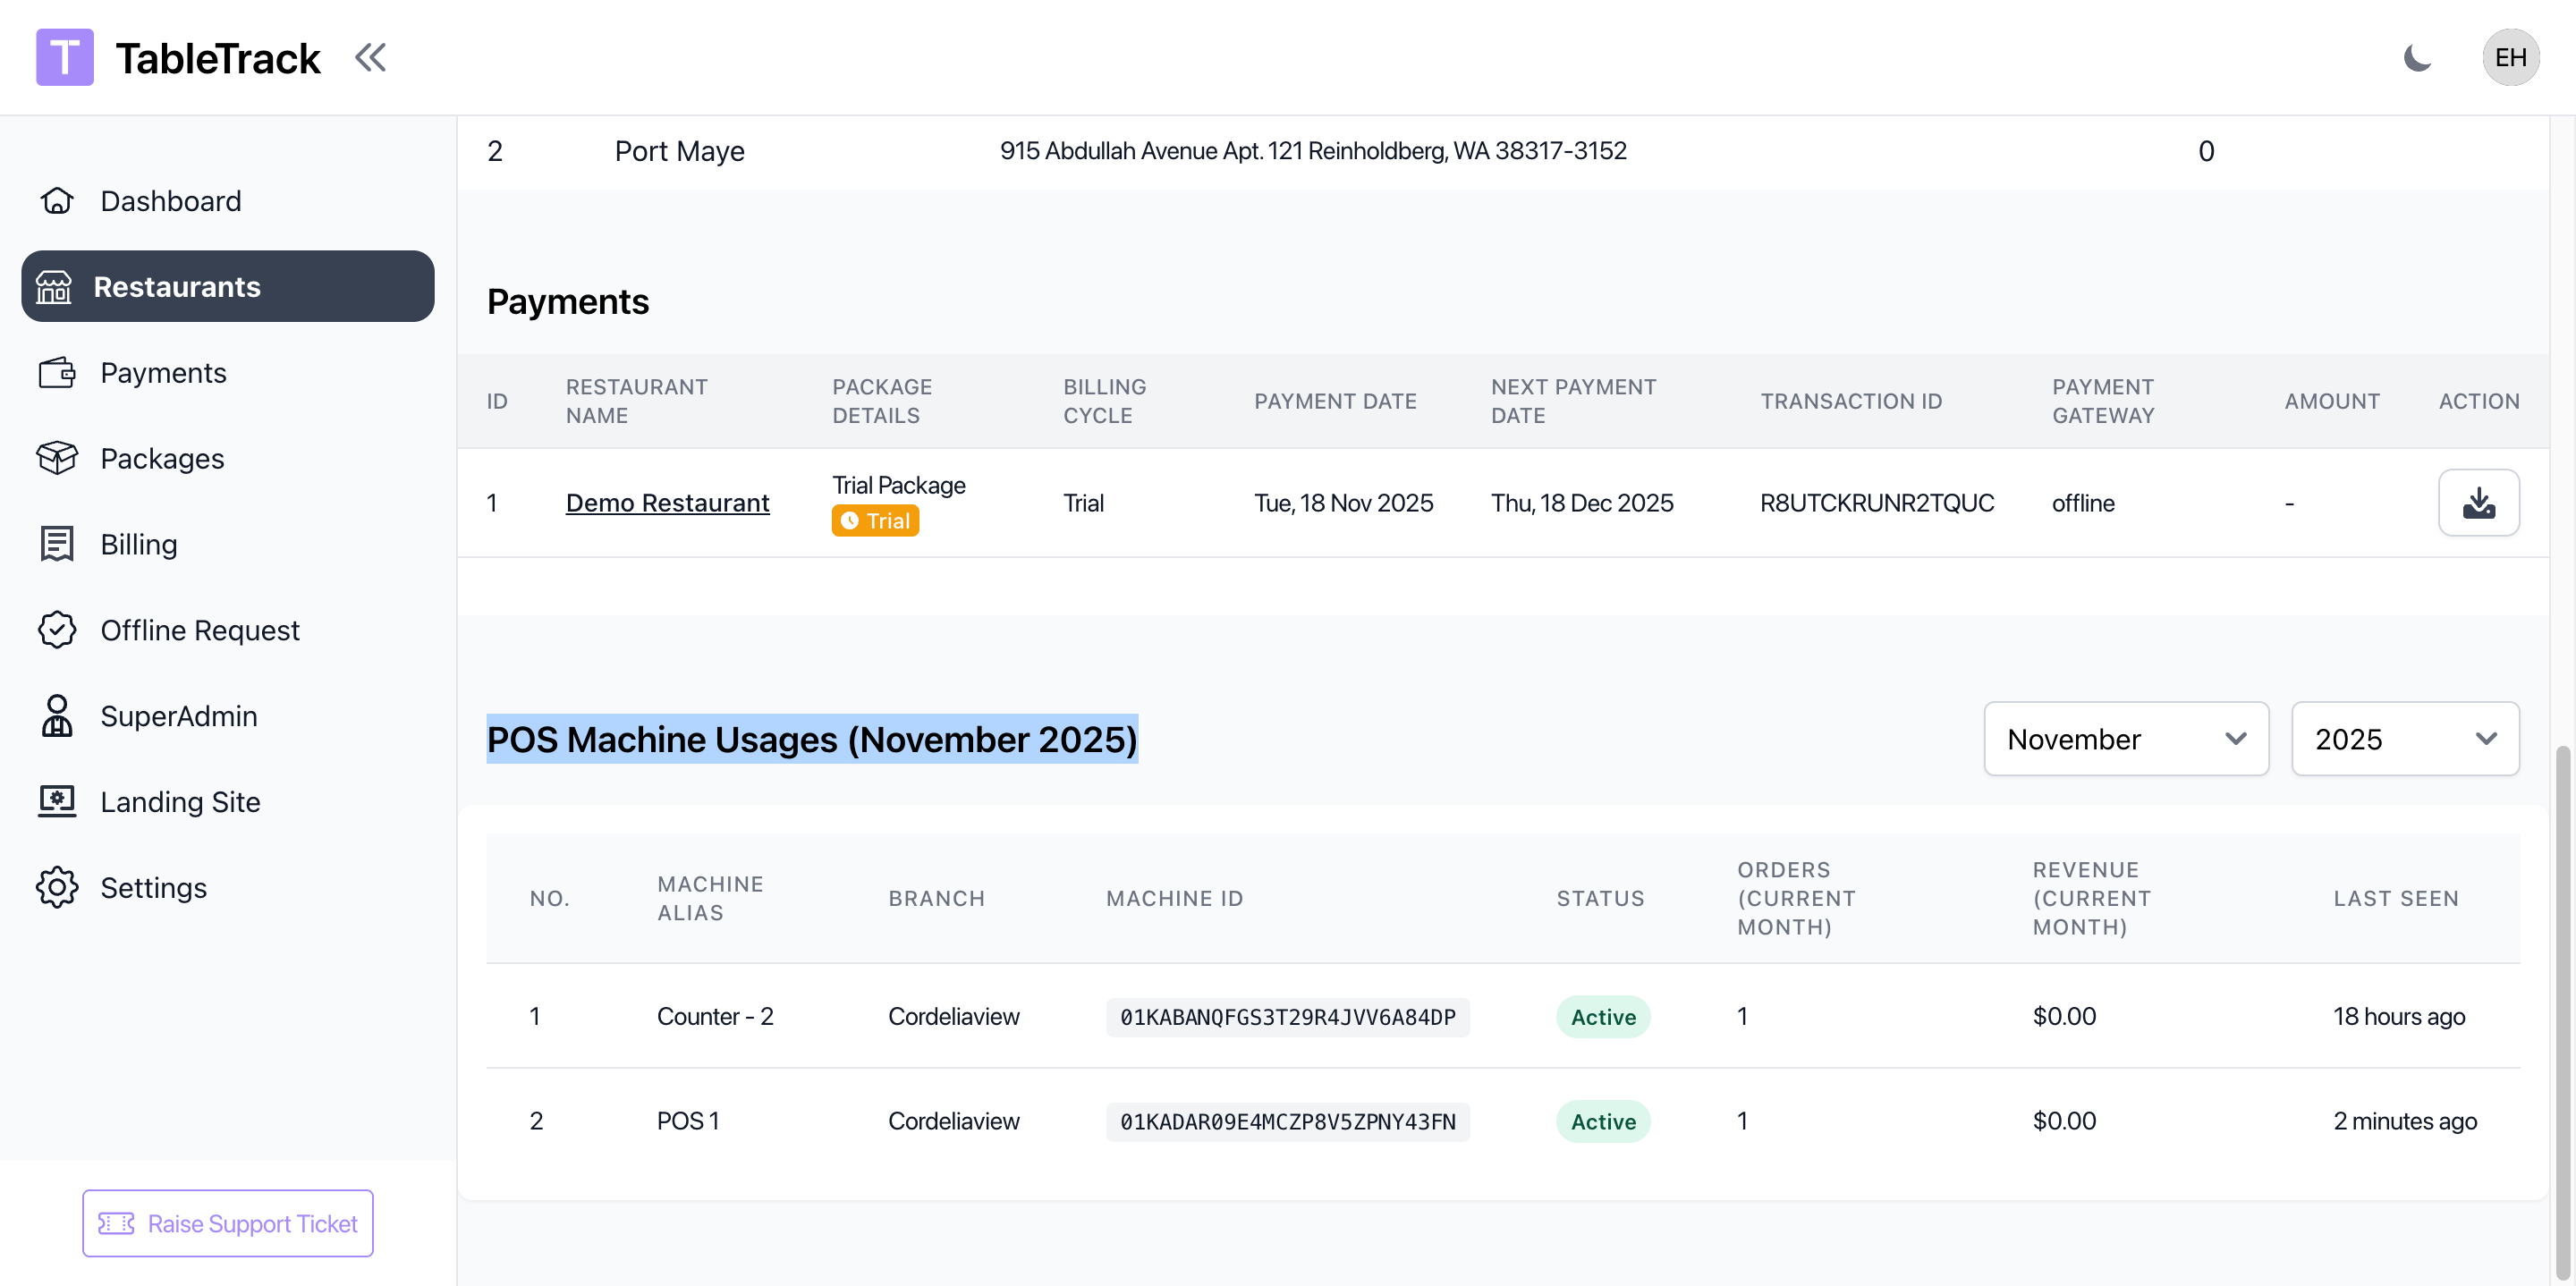The image size is (2576, 1286).
Task: Go to SuperAdmin menu item
Action: pos(179,716)
